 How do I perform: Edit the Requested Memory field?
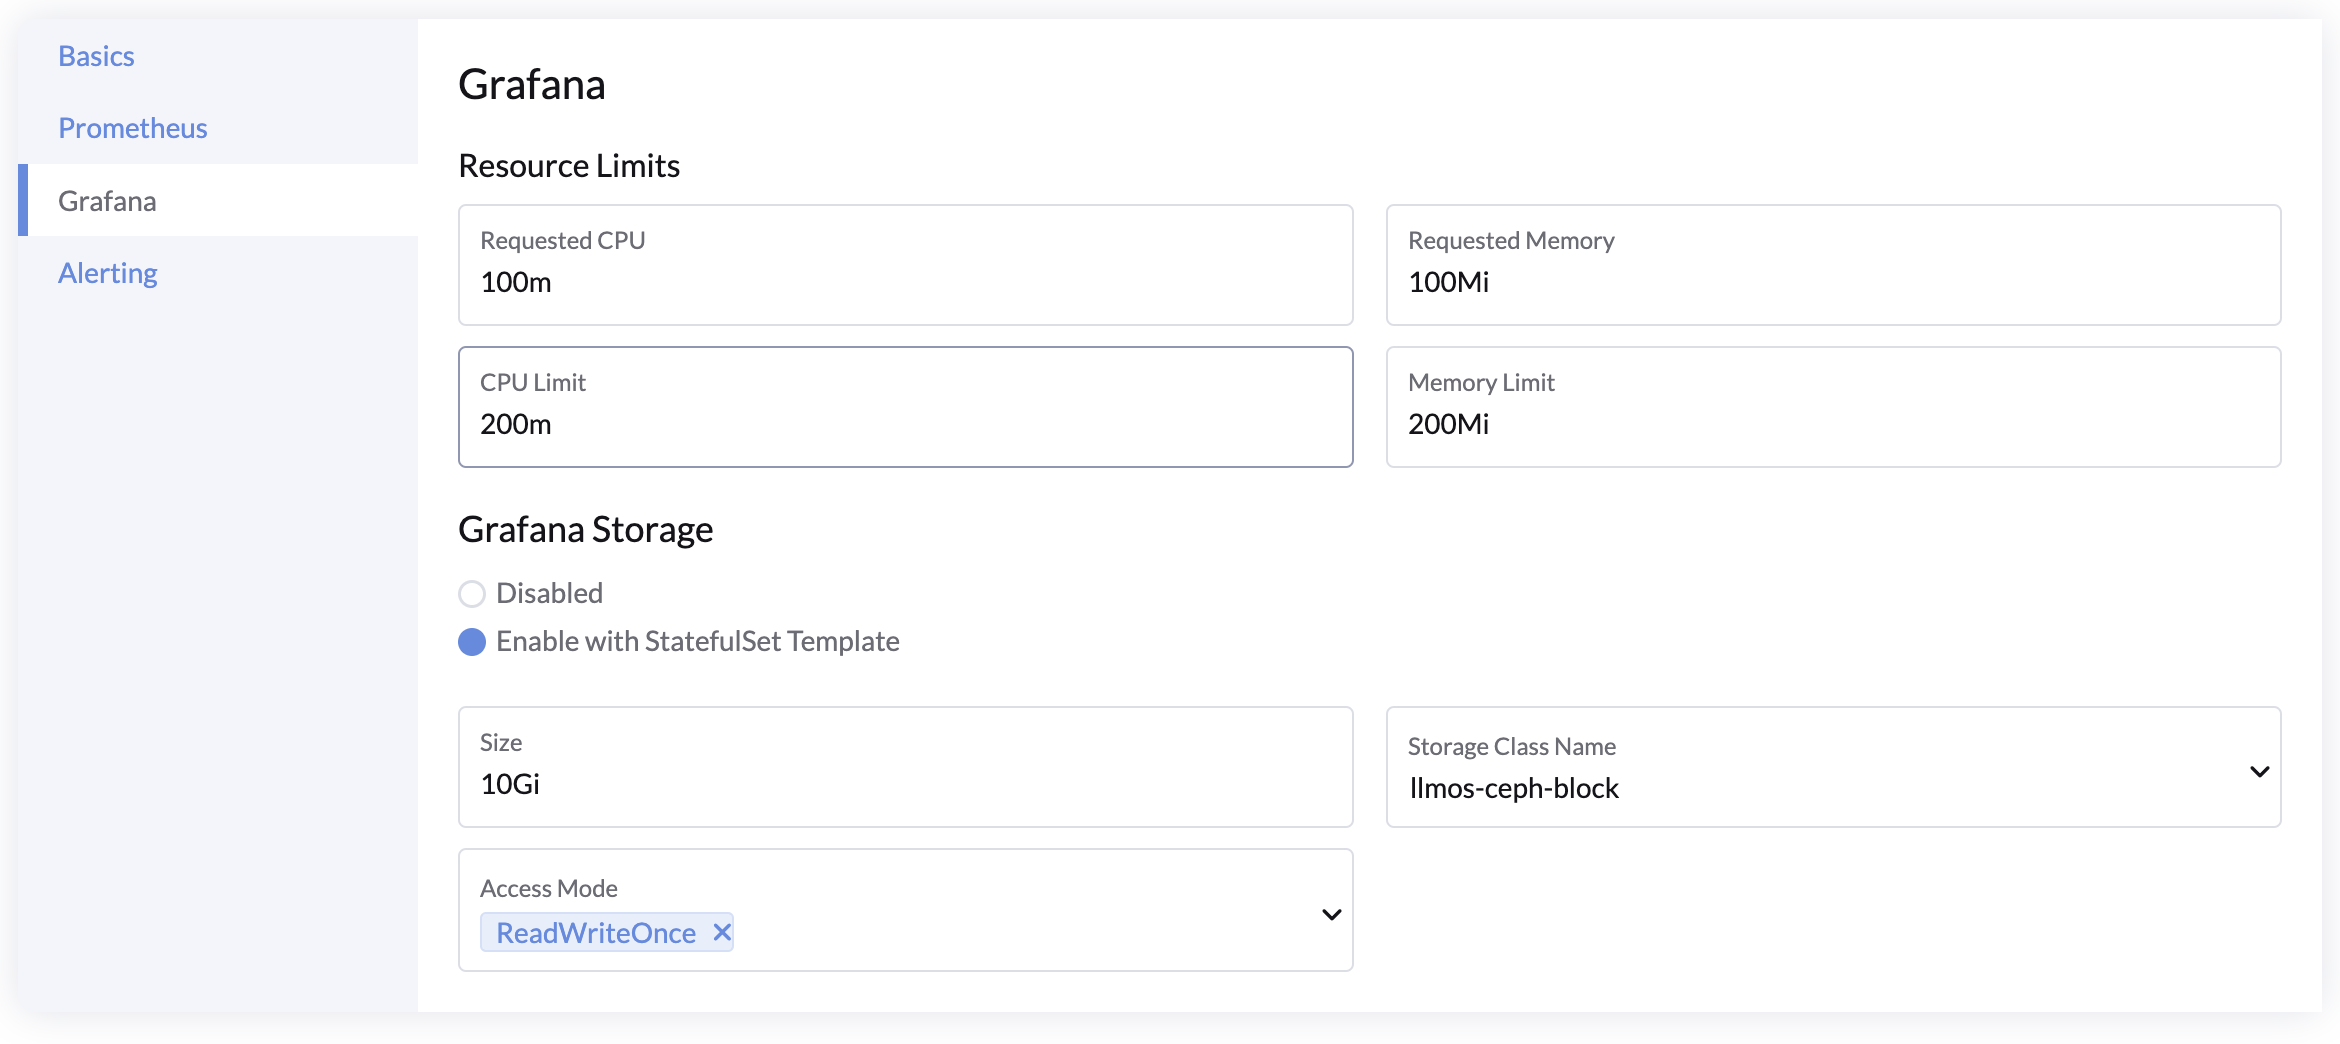pos(1833,265)
